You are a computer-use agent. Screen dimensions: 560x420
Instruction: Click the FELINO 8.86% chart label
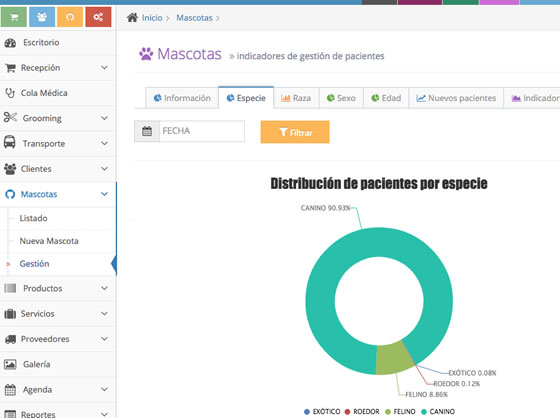(x=426, y=394)
